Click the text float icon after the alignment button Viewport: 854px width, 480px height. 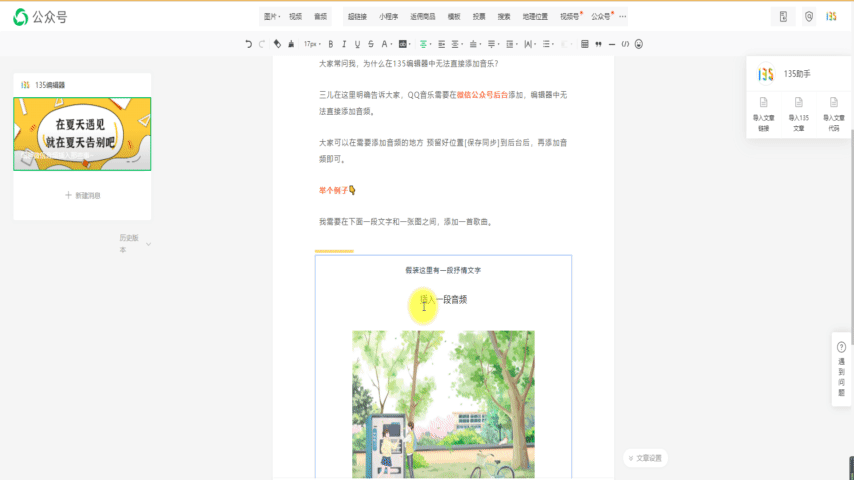pyautogui.click(x=442, y=44)
